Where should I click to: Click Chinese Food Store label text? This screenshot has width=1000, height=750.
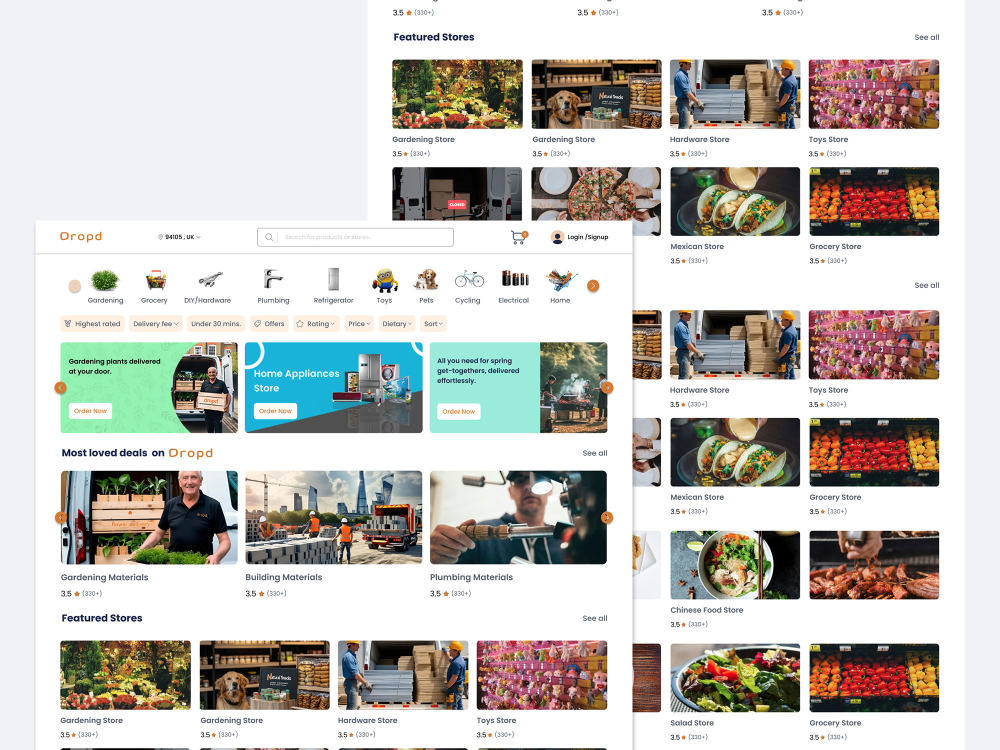707,610
